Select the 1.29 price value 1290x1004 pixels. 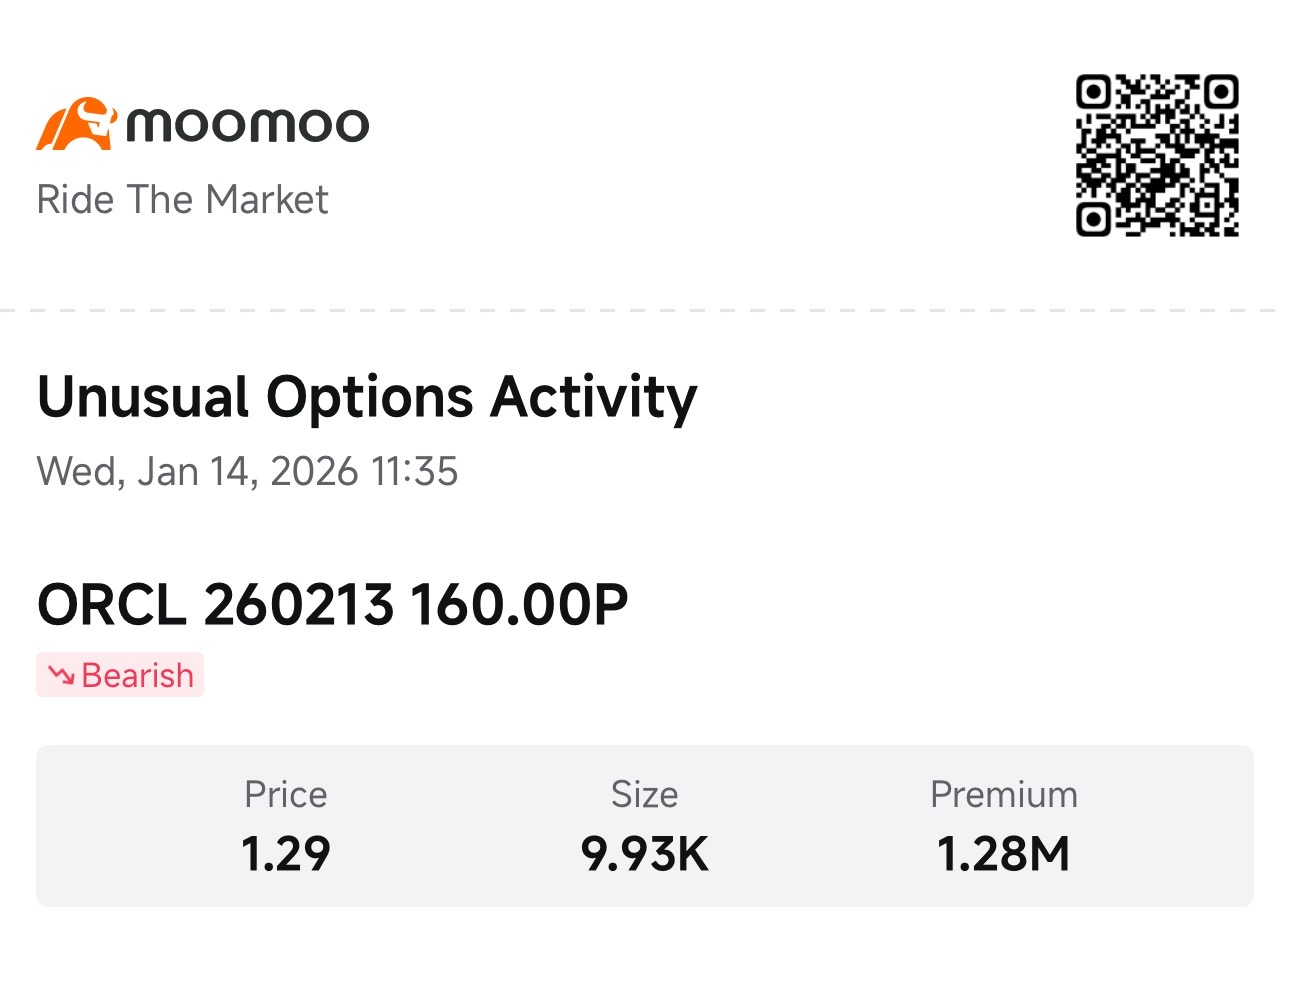[286, 854]
